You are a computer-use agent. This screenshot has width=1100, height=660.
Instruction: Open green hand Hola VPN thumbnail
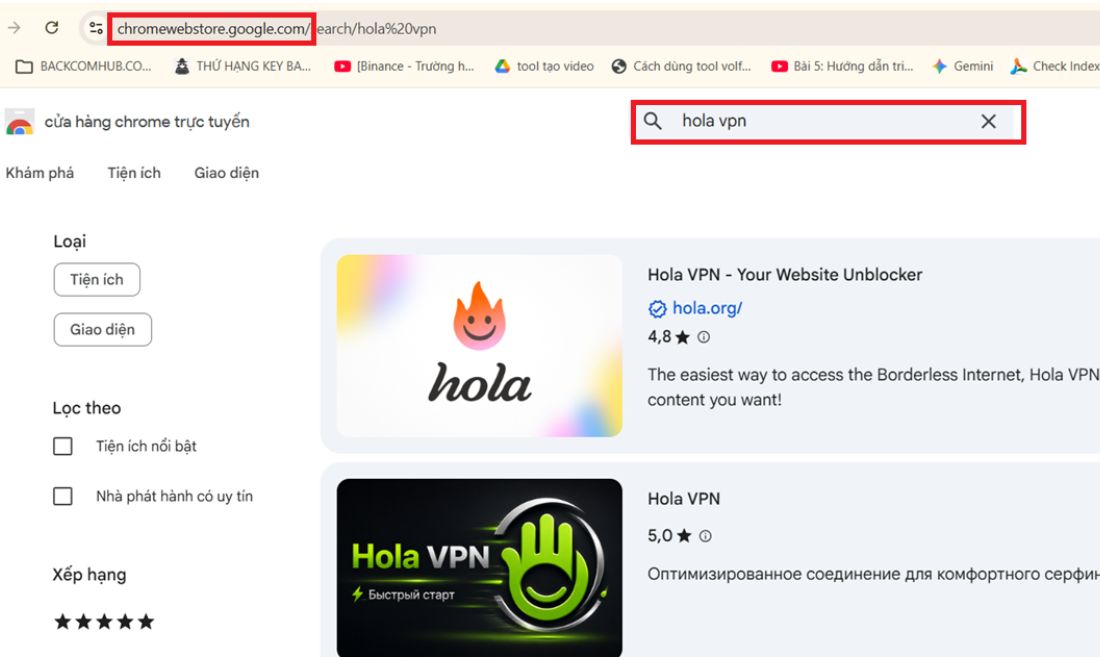[479, 567]
